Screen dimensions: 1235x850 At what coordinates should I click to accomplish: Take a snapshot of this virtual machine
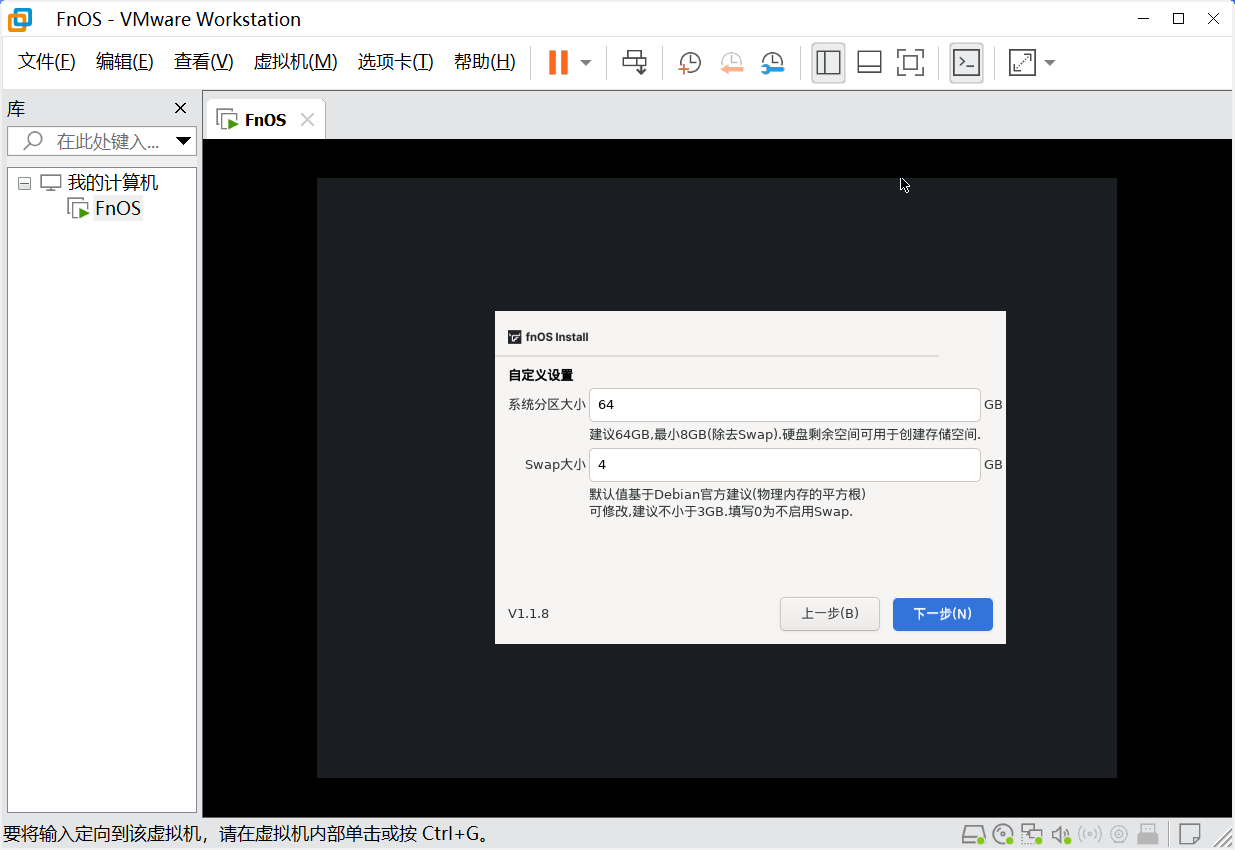pos(689,62)
